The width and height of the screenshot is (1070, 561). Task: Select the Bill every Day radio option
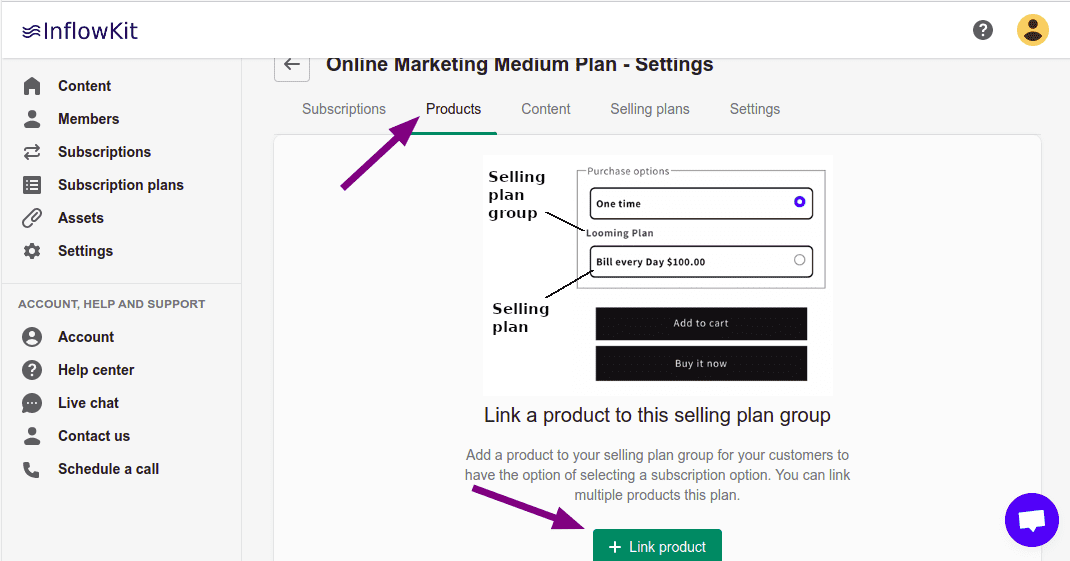point(799,261)
